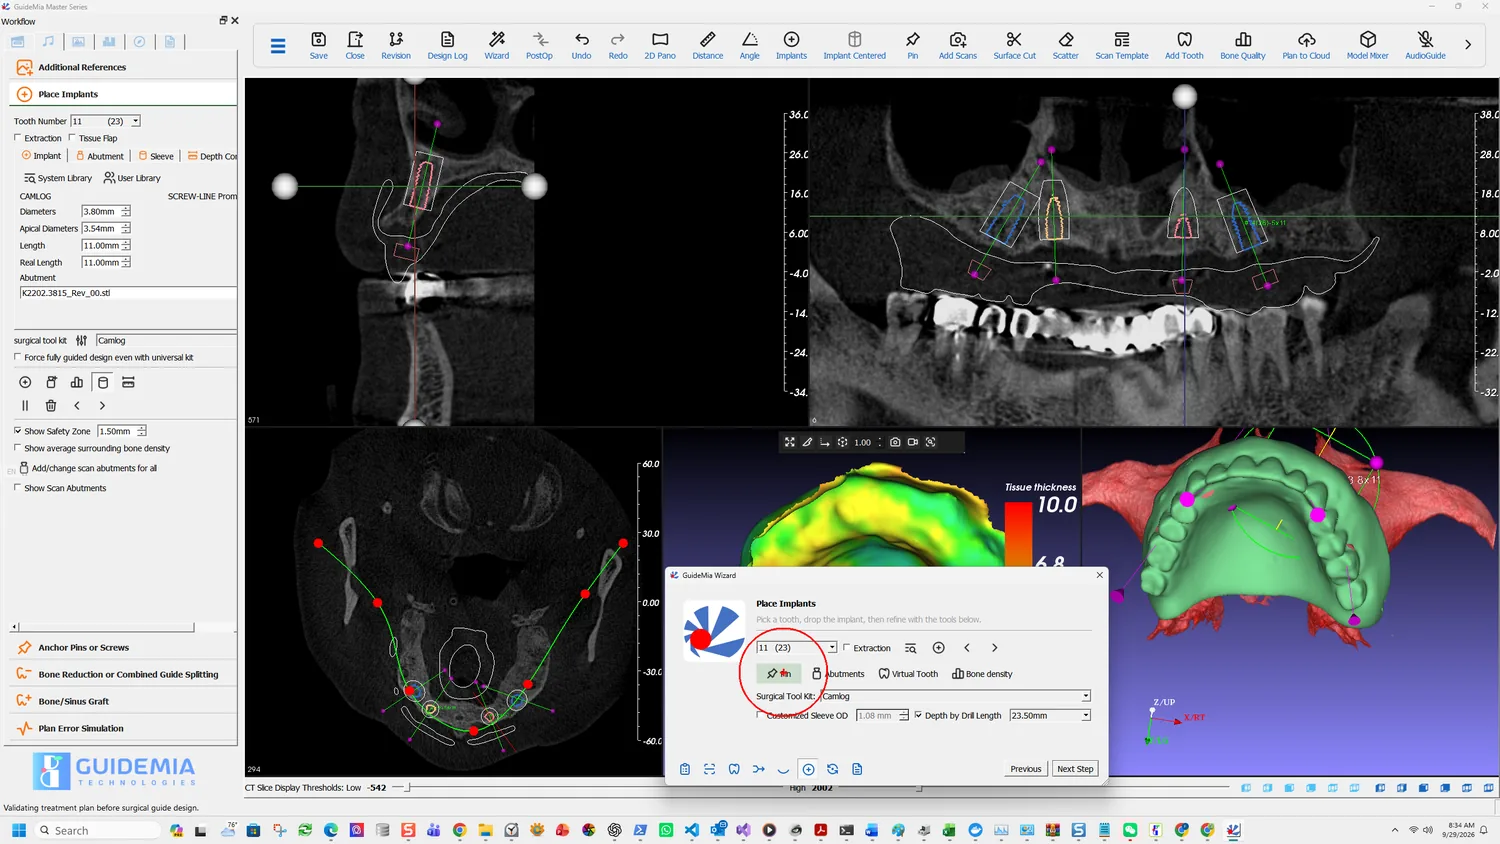Click the Previous button in the wizard
This screenshot has height=844, width=1500.
pos(1026,769)
